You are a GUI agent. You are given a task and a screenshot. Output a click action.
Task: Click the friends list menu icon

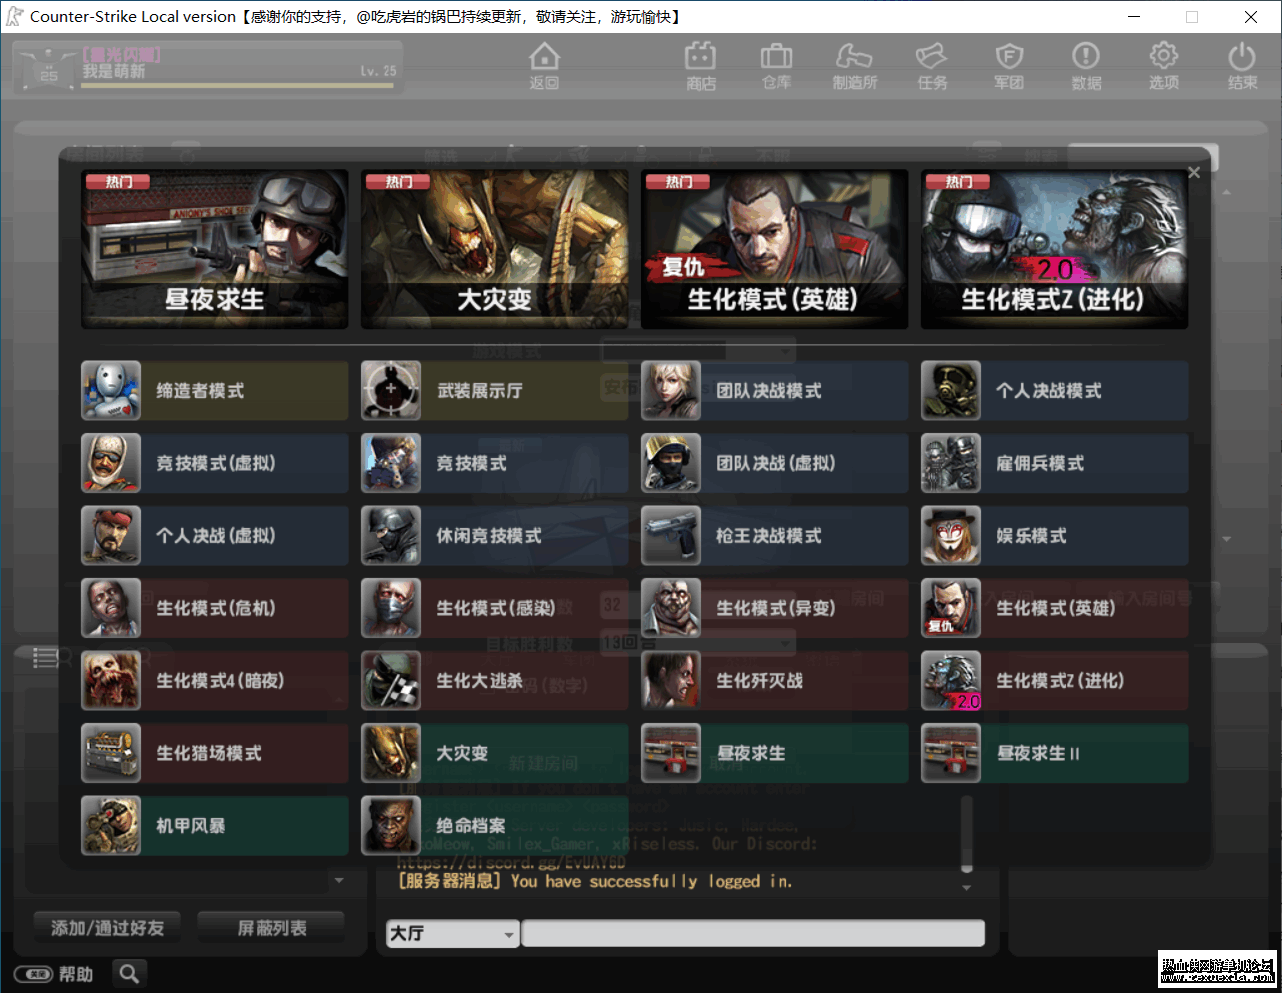pos(45,657)
